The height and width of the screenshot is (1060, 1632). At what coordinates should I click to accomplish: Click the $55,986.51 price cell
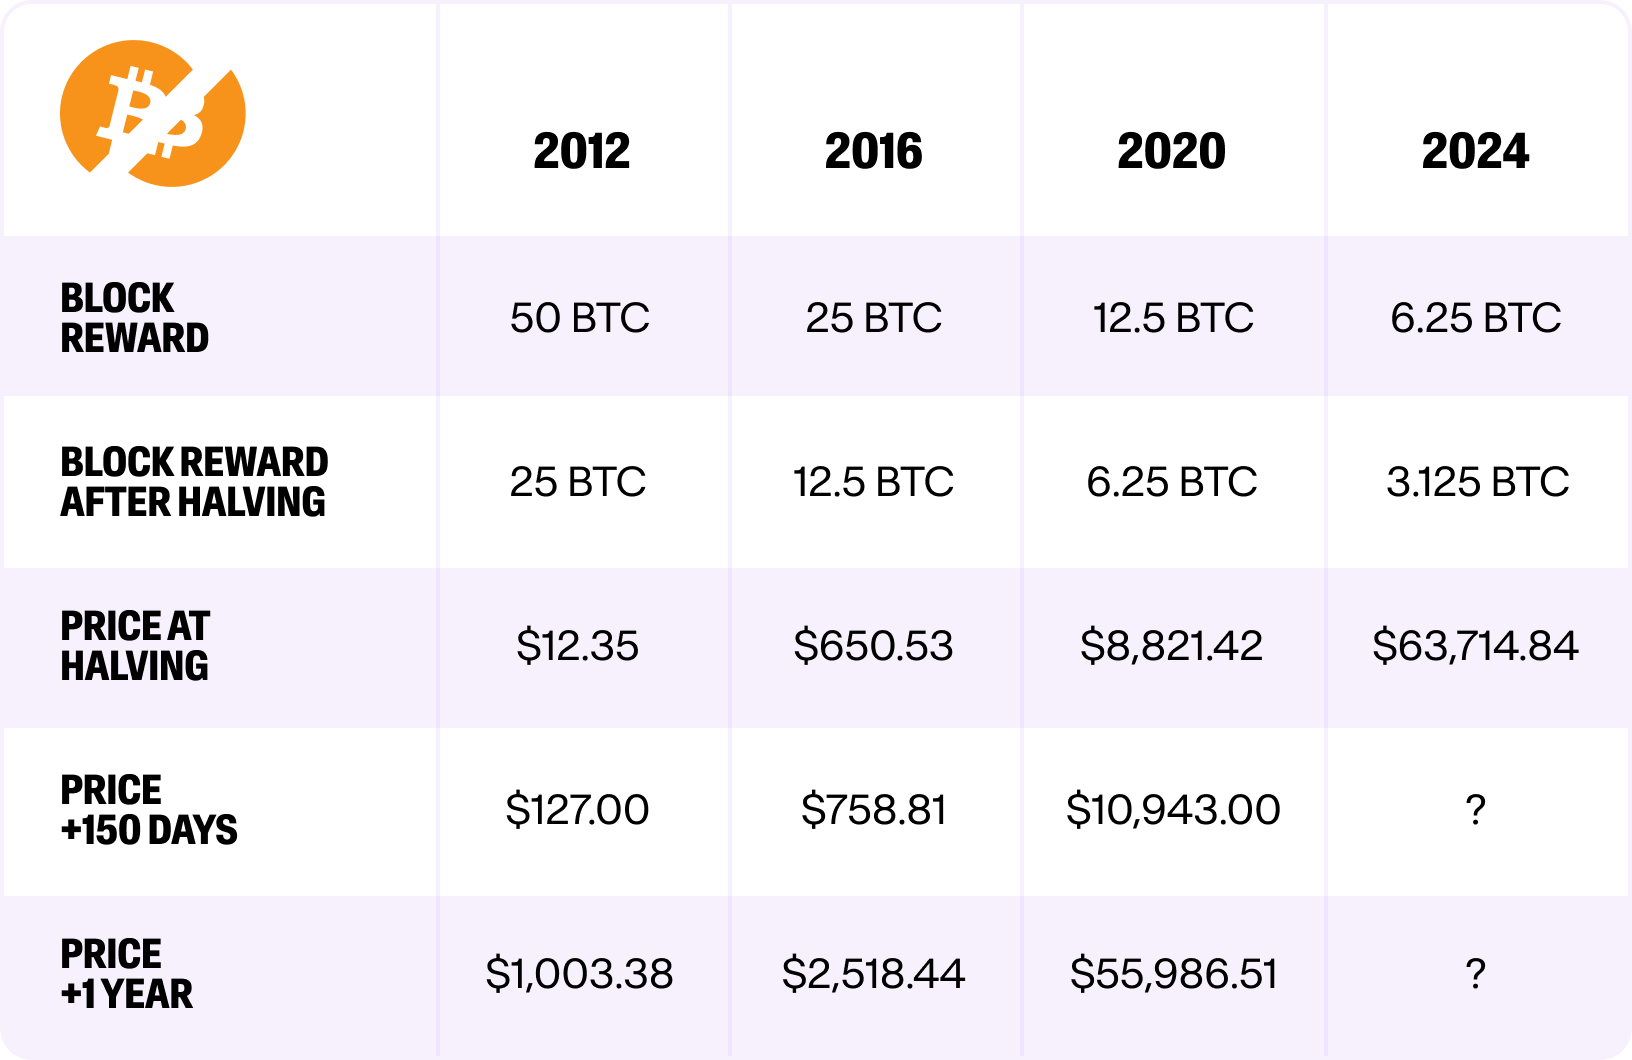pos(1174,974)
